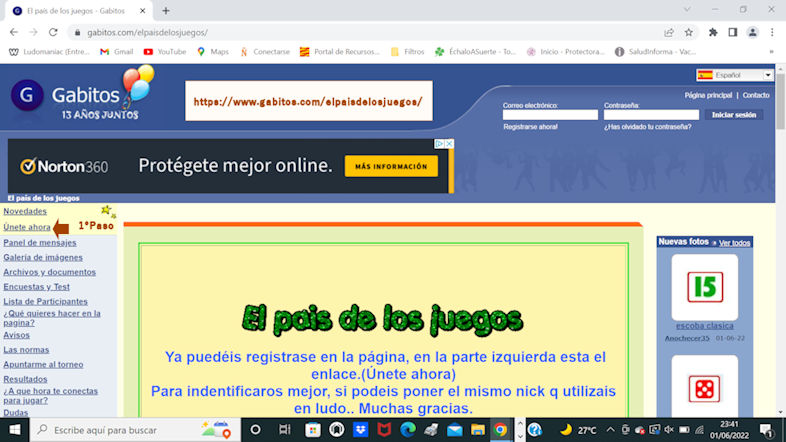
Task: Open Novedades in the sidebar
Action: click(25, 211)
